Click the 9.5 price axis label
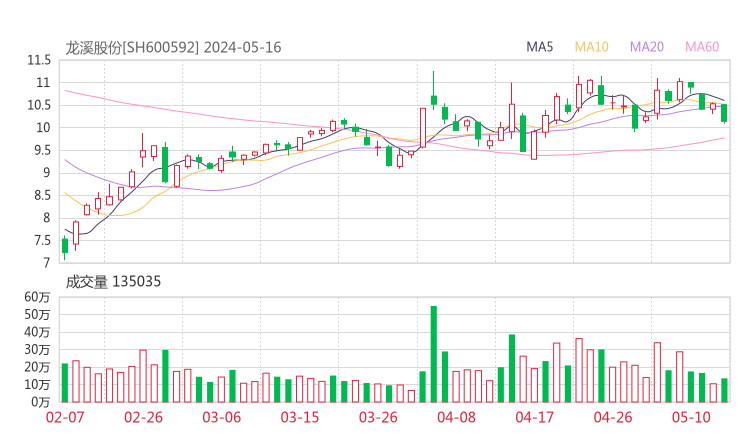Screen dimensions: 740x440 pos(42,150)
